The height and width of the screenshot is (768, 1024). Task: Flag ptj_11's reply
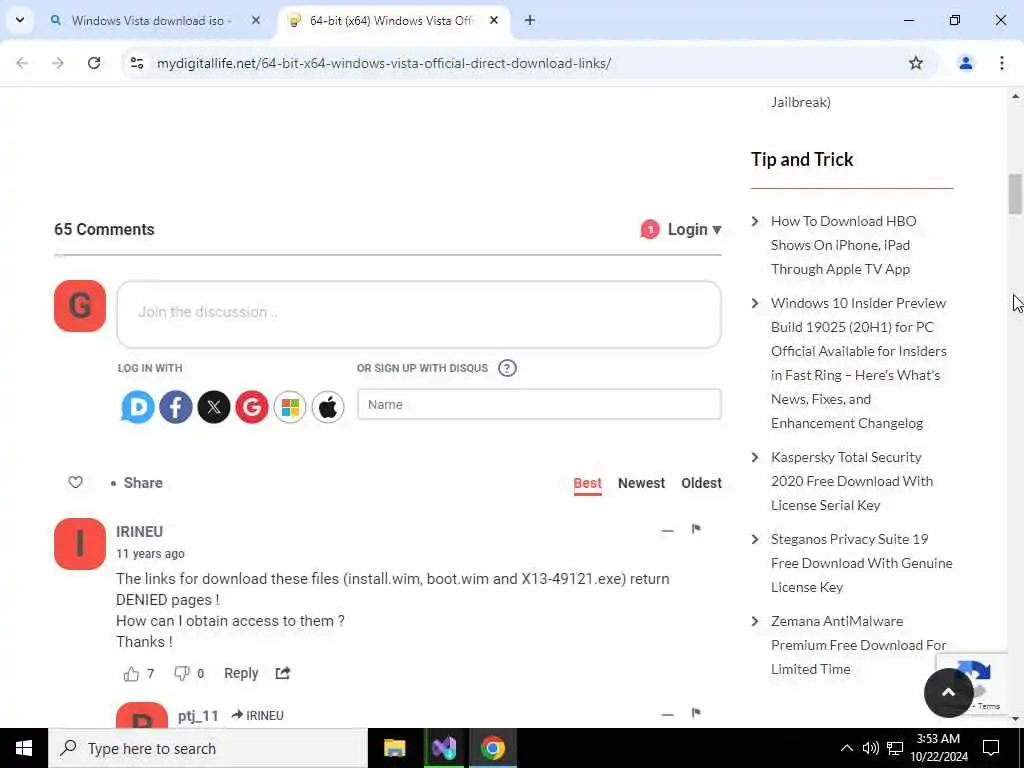pos(696,712)
